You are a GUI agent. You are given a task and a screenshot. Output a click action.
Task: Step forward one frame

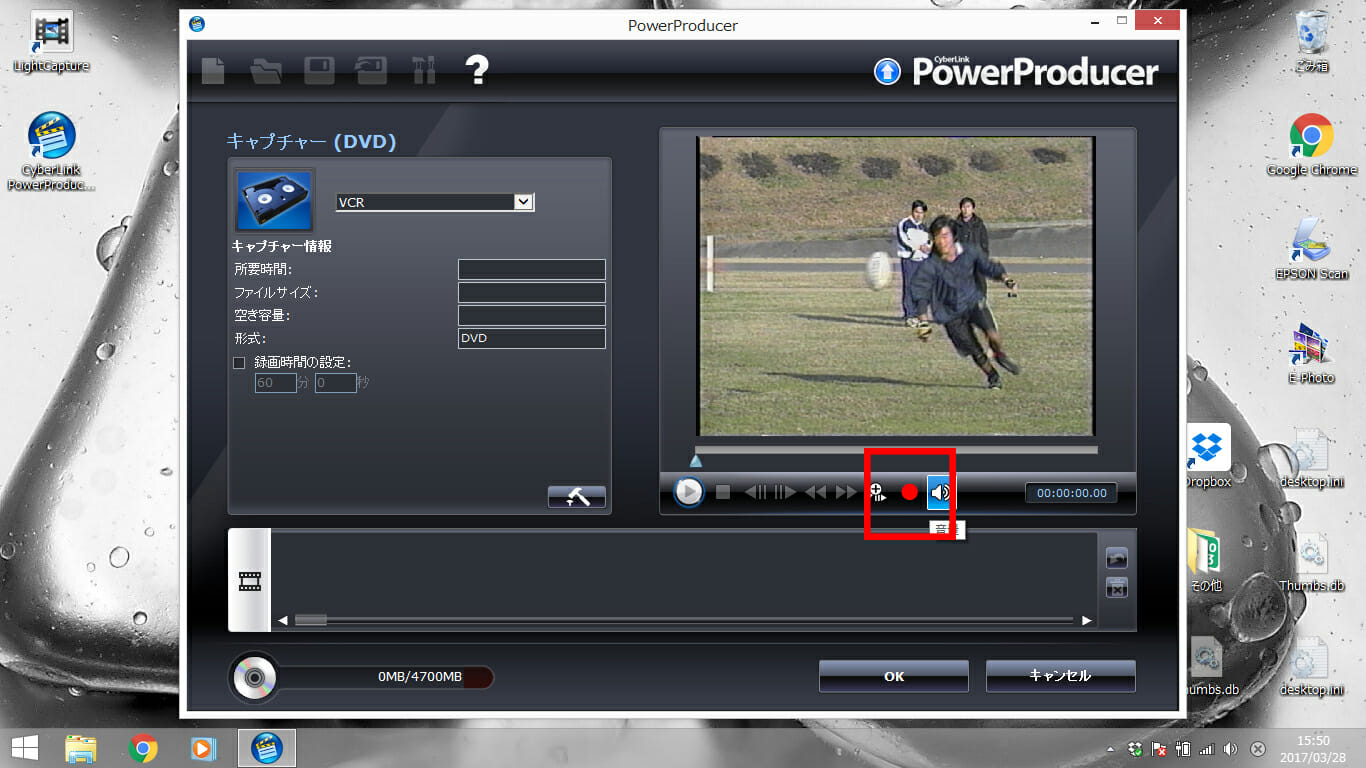pyautogui.click(x=785, y=492)
